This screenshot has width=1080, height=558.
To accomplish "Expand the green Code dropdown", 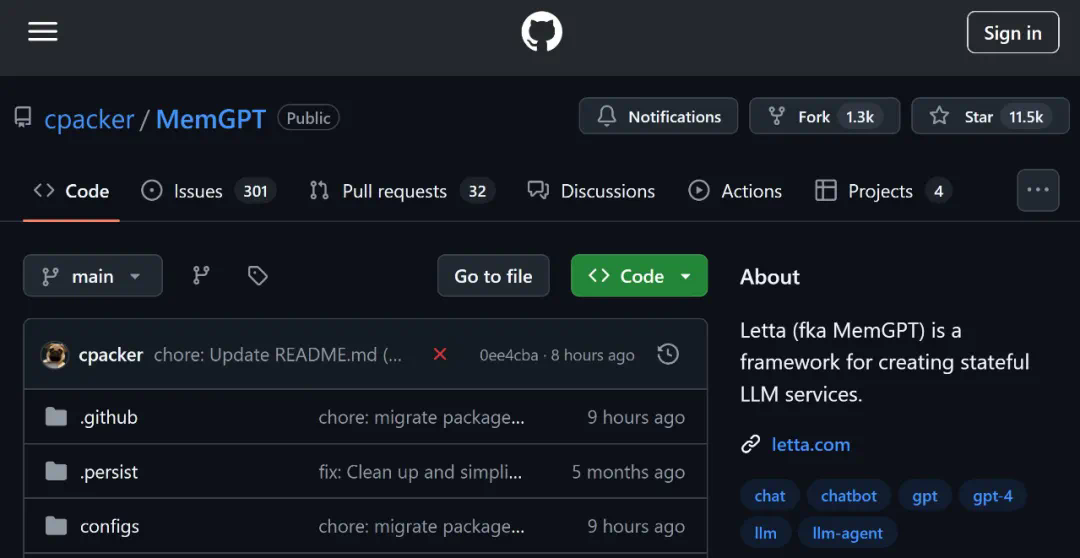I will click(639, 276).
